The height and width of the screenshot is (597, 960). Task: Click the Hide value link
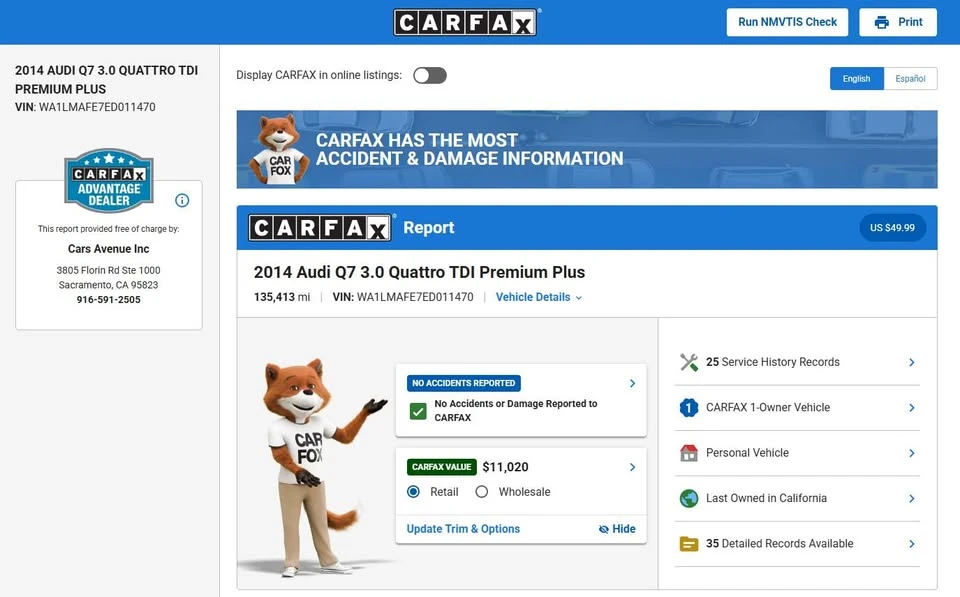617,529
